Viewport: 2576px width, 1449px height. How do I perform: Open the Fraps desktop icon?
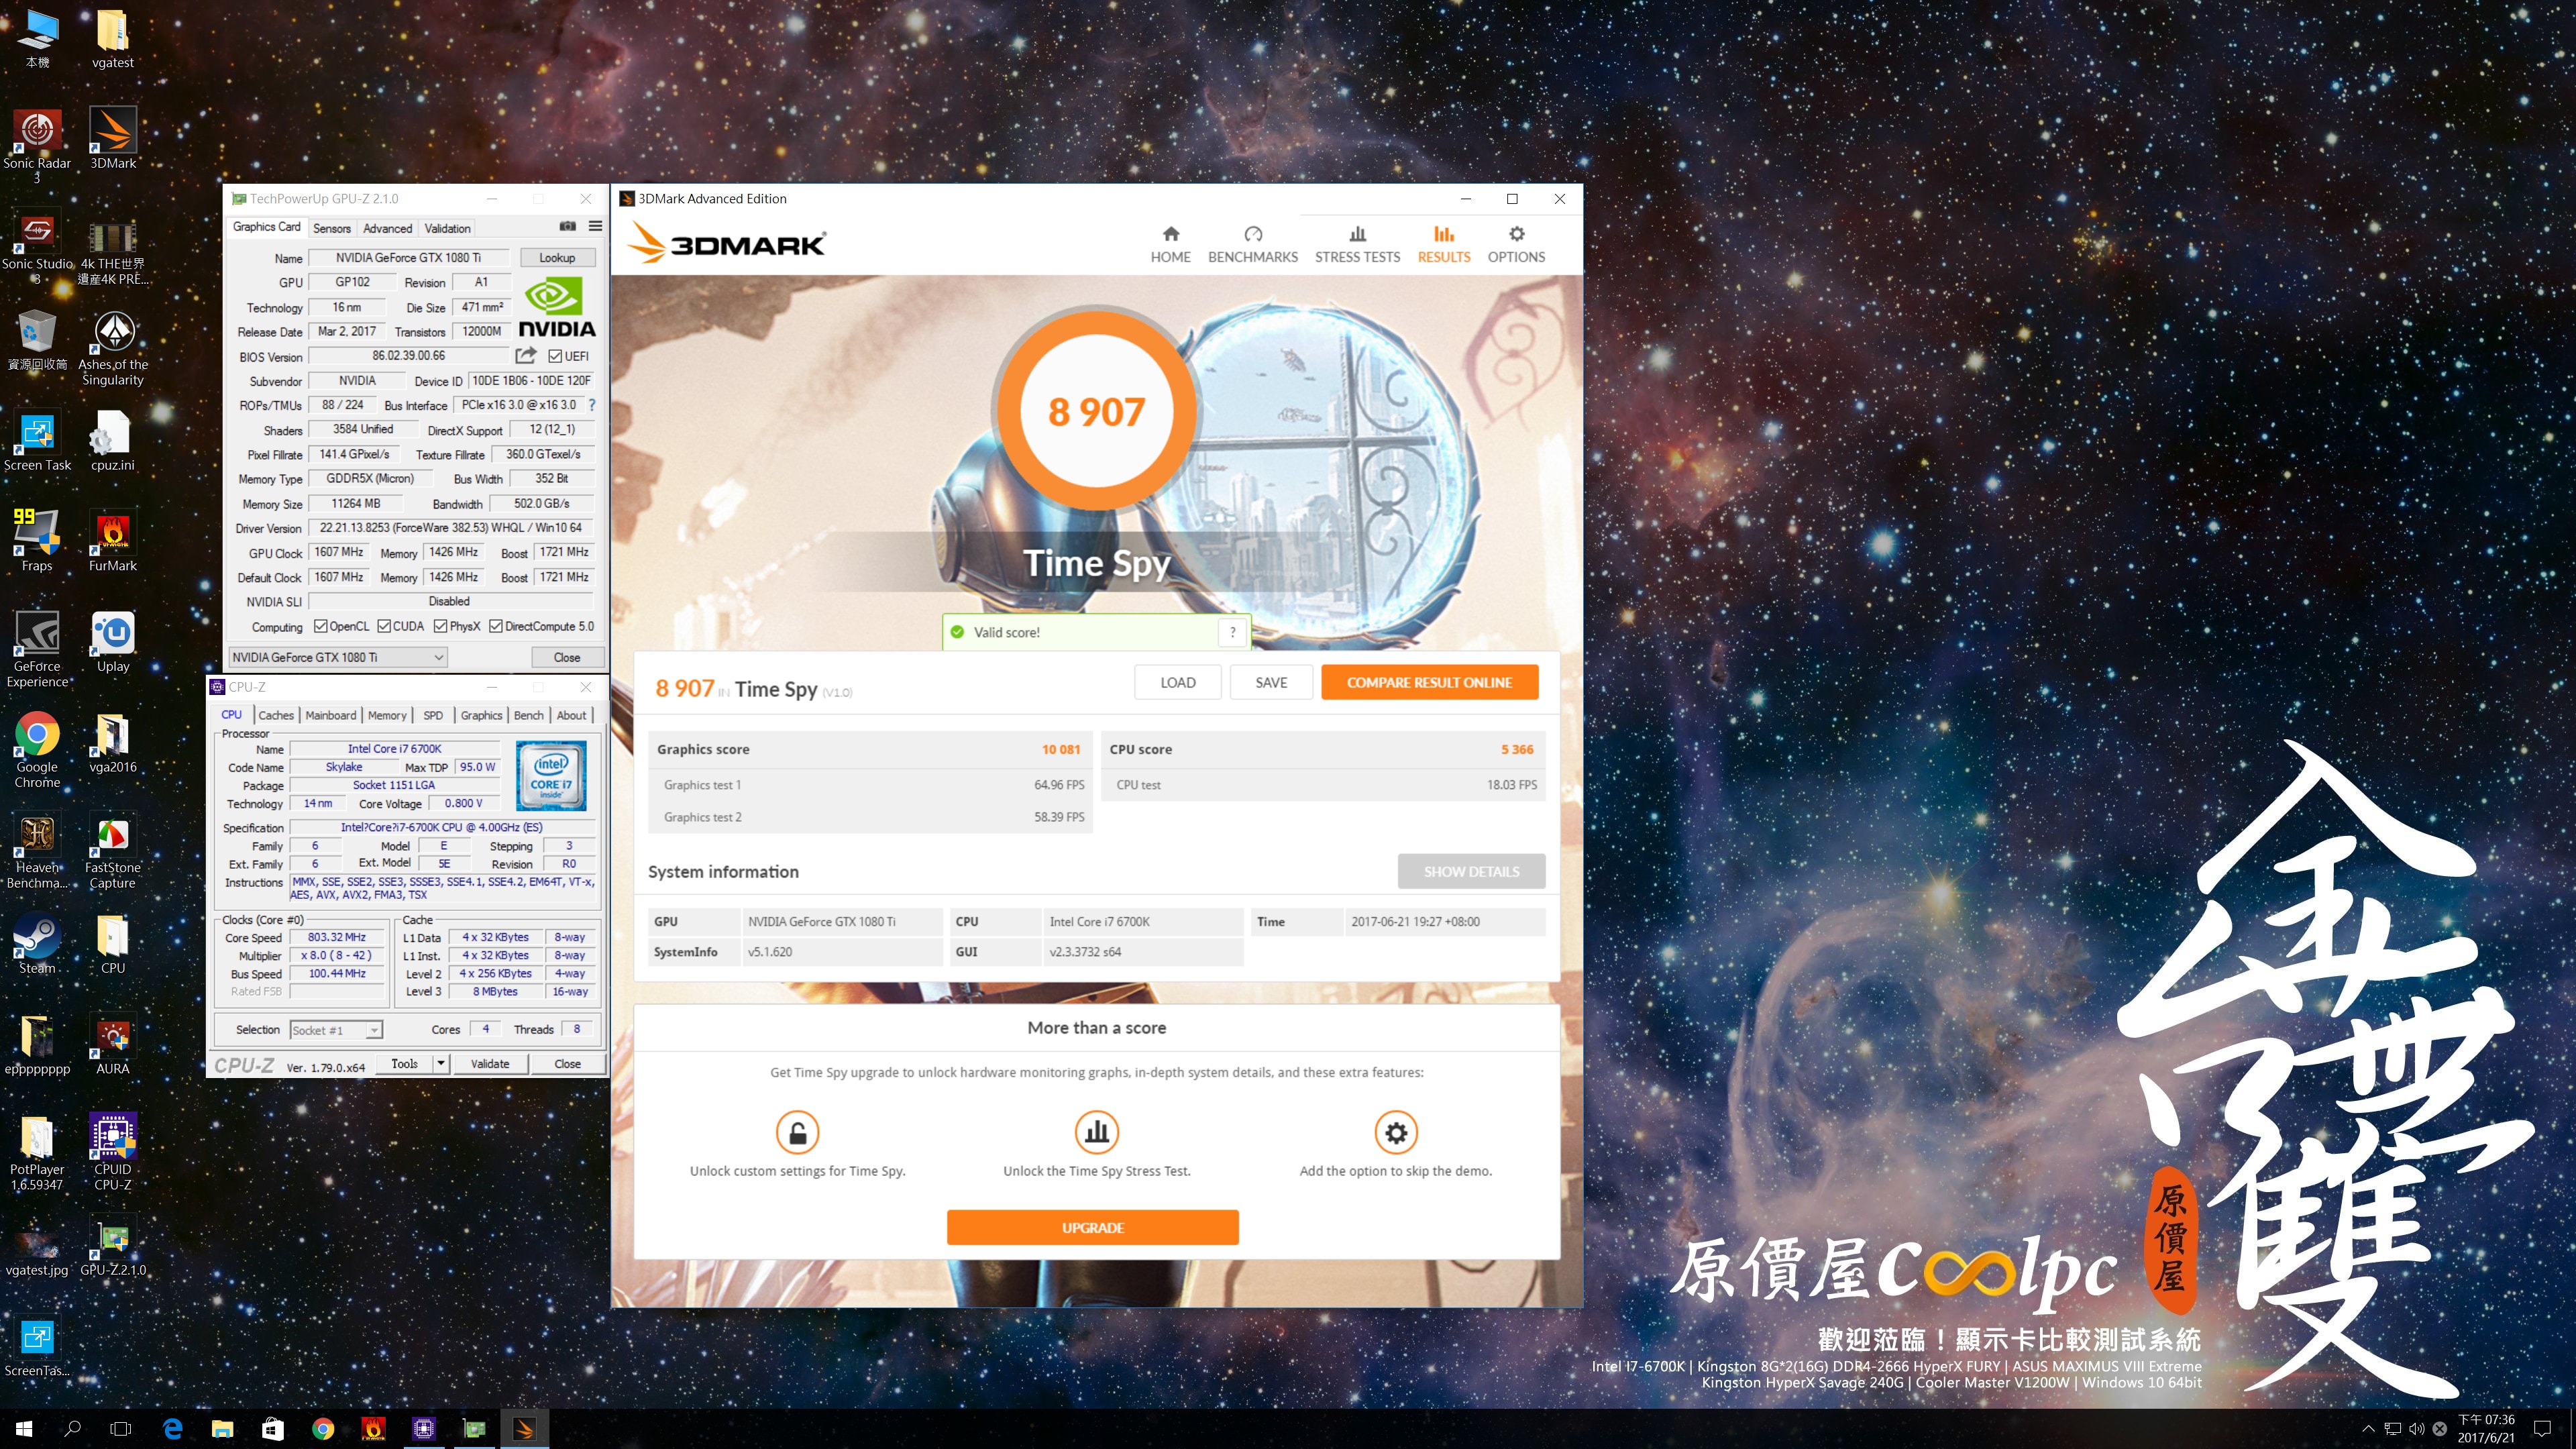tap(37, 541)
